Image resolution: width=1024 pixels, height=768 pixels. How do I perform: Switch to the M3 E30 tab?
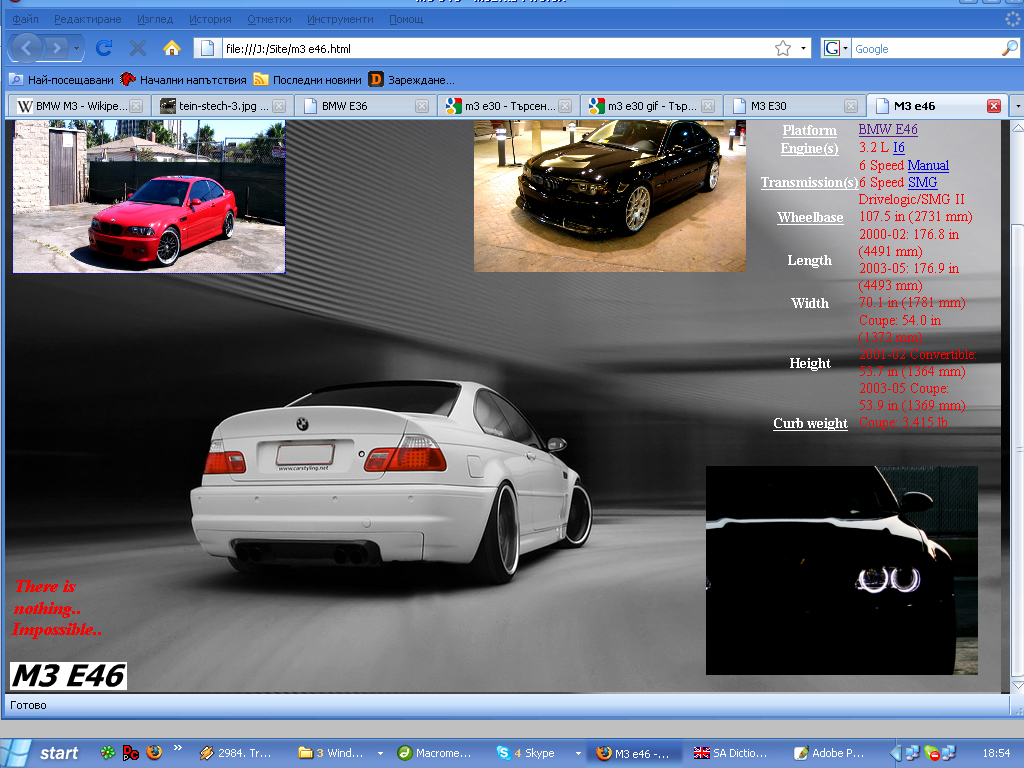[795, 106]
